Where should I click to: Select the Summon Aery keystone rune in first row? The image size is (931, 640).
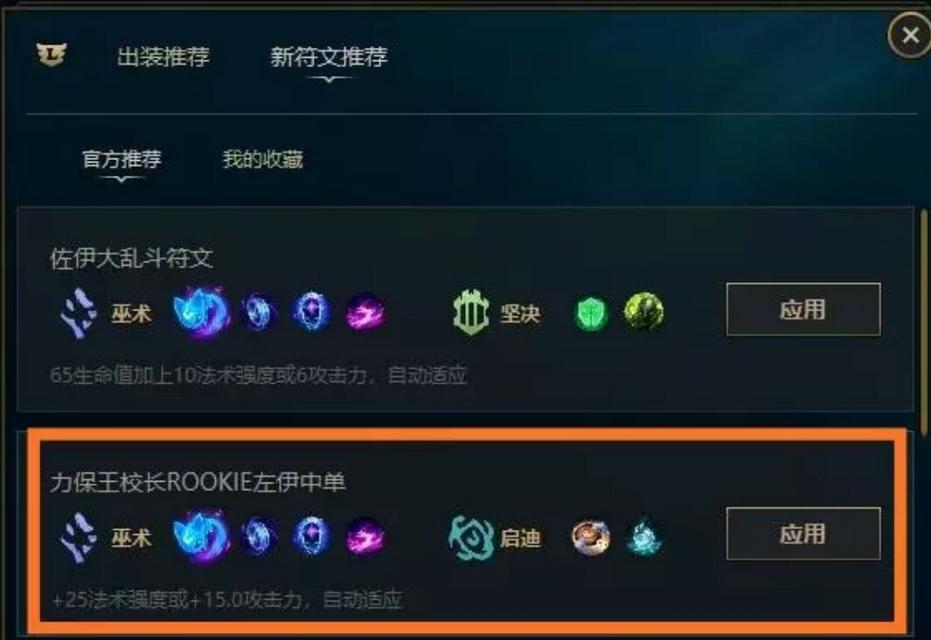(x=201, y=311)
